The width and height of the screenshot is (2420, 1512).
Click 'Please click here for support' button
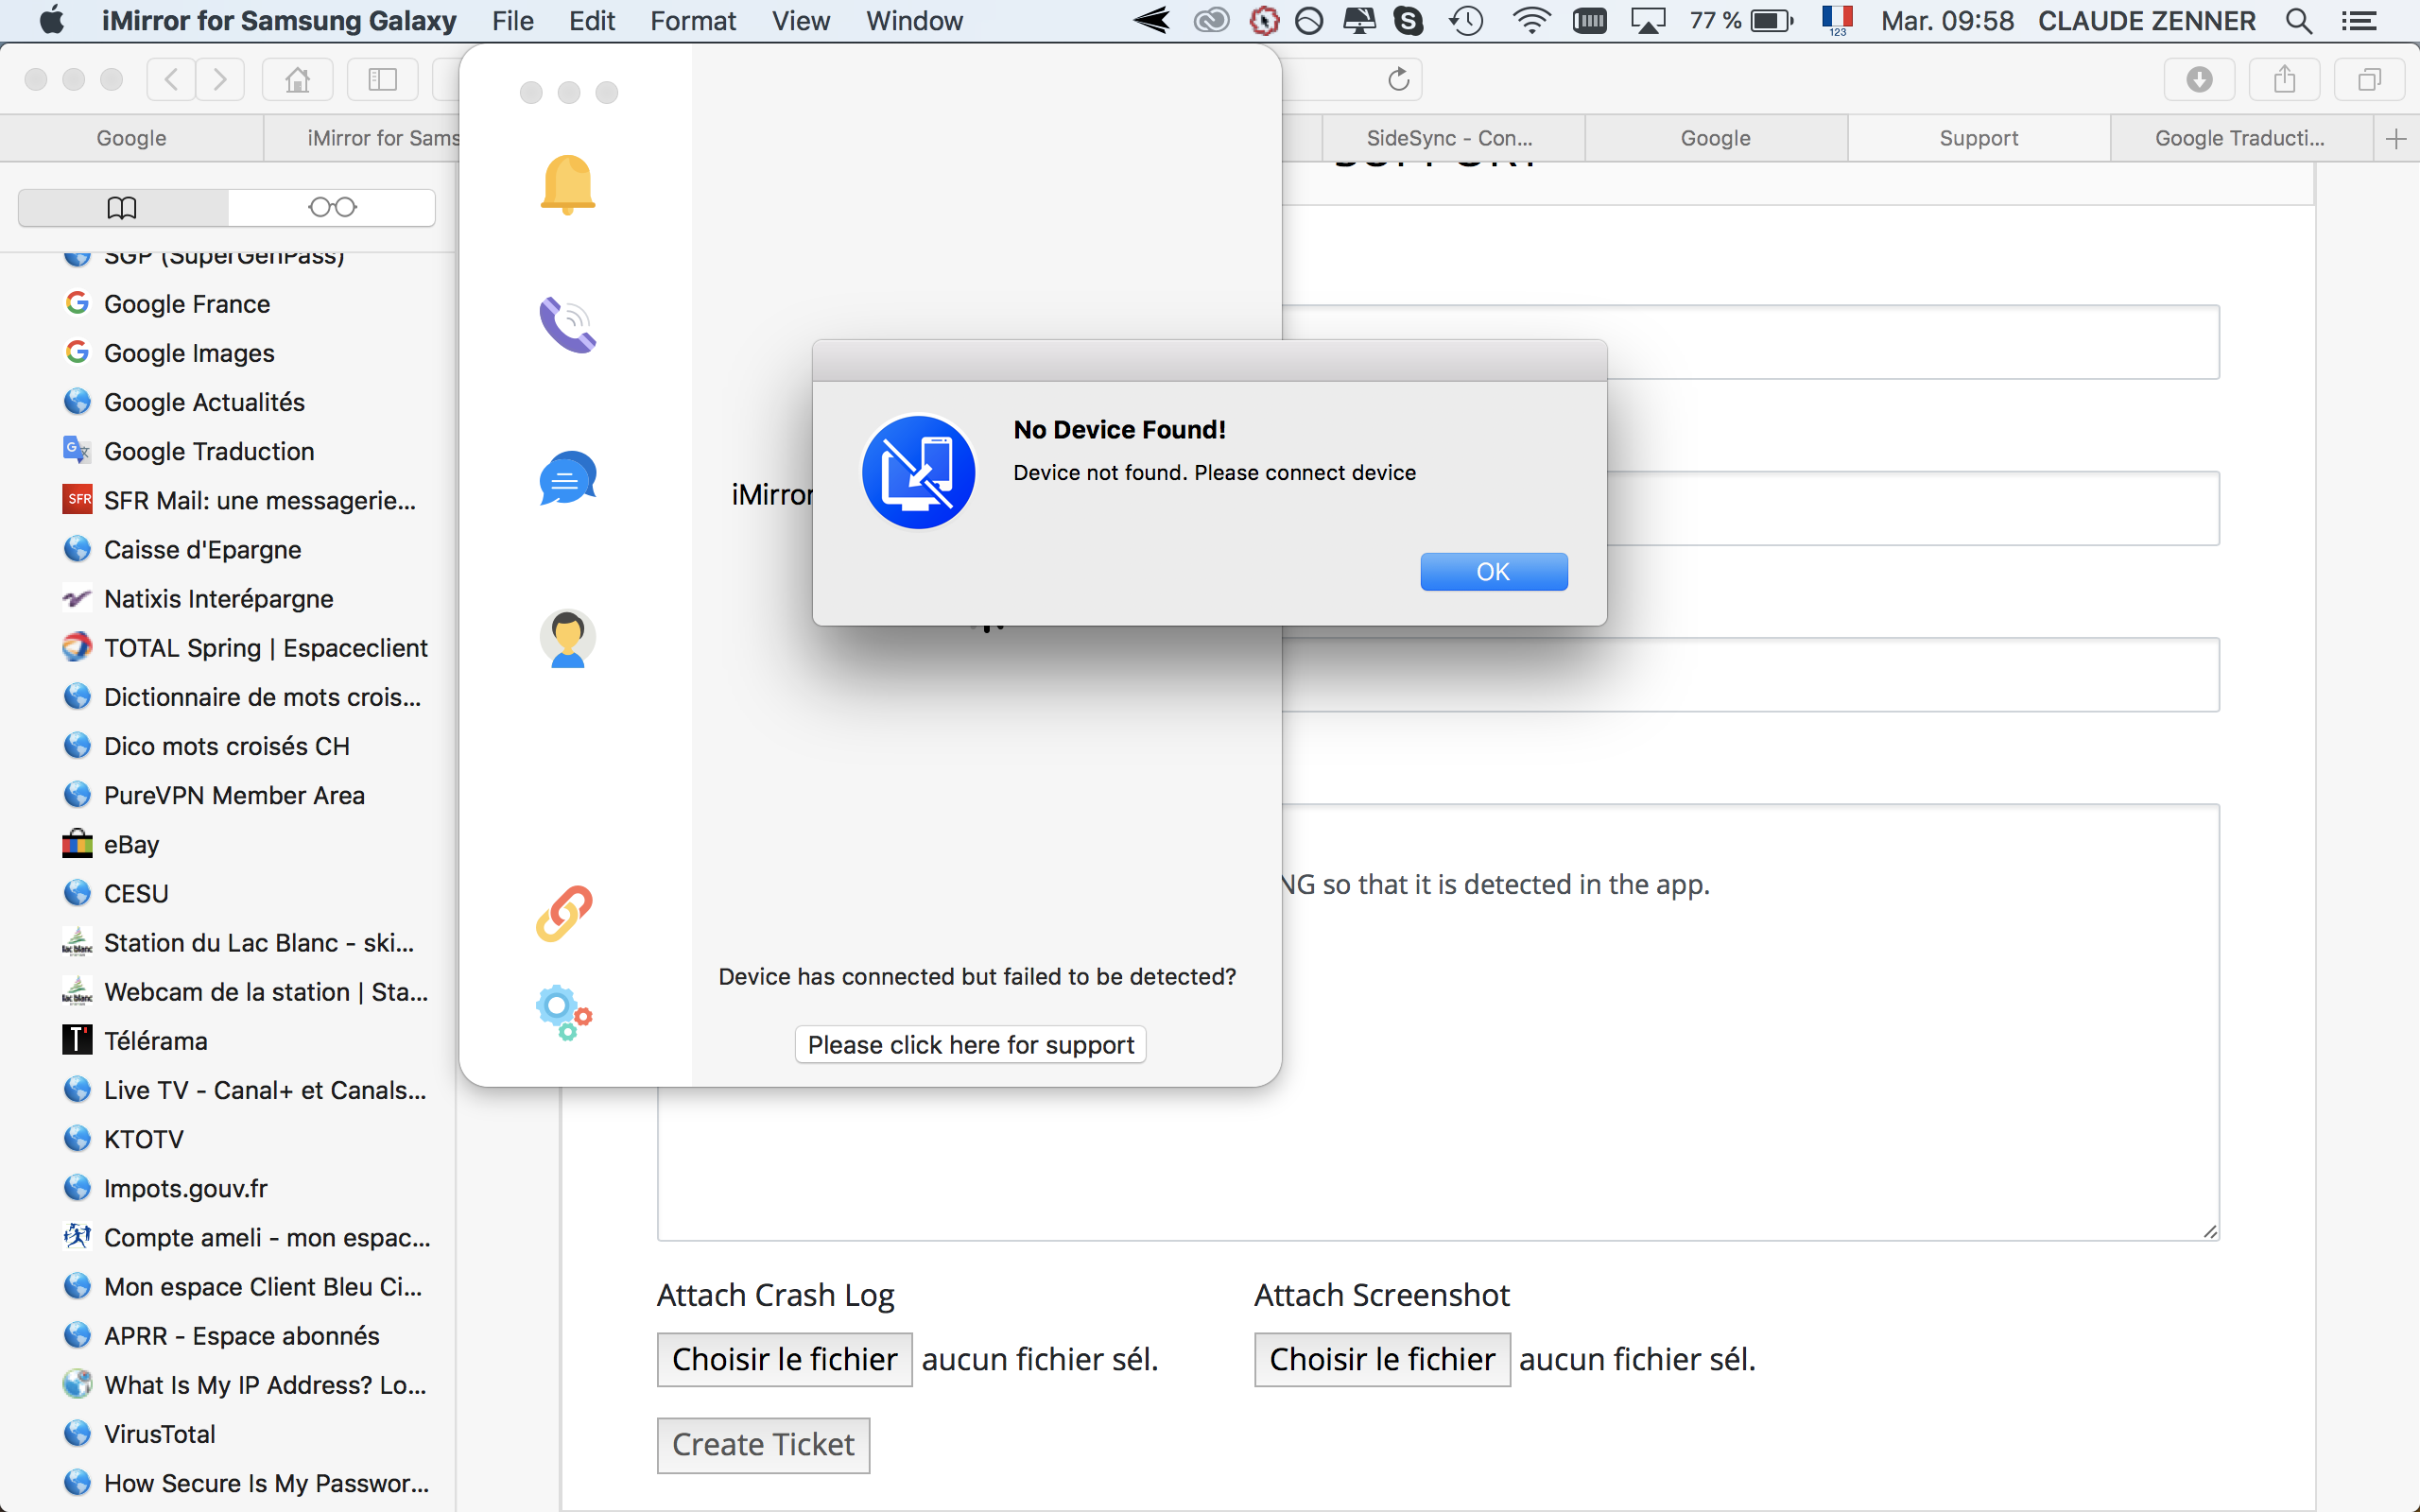pyautogui.click(x=970, y=1044)
